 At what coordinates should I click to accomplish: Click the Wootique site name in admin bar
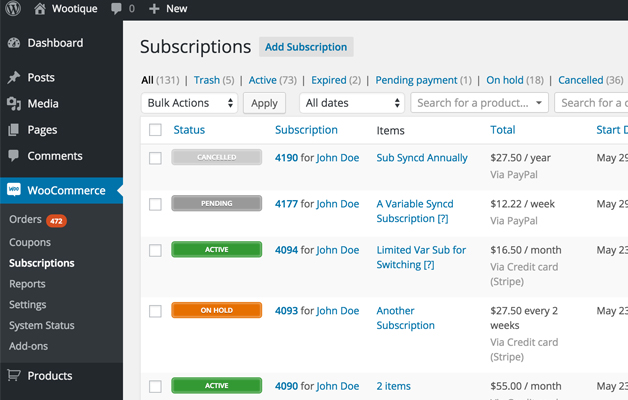coord(74,8)
